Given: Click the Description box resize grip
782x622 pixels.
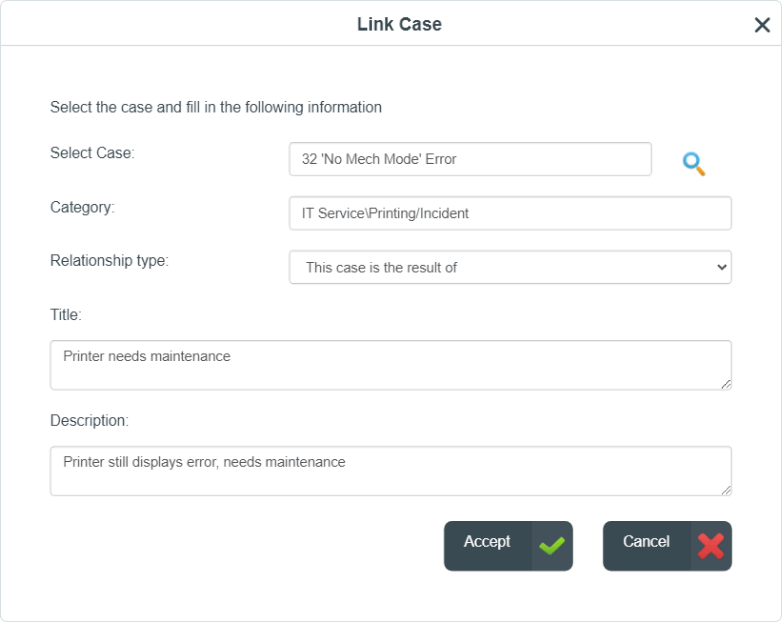Looking at the screenshot, I should (726, 490).
